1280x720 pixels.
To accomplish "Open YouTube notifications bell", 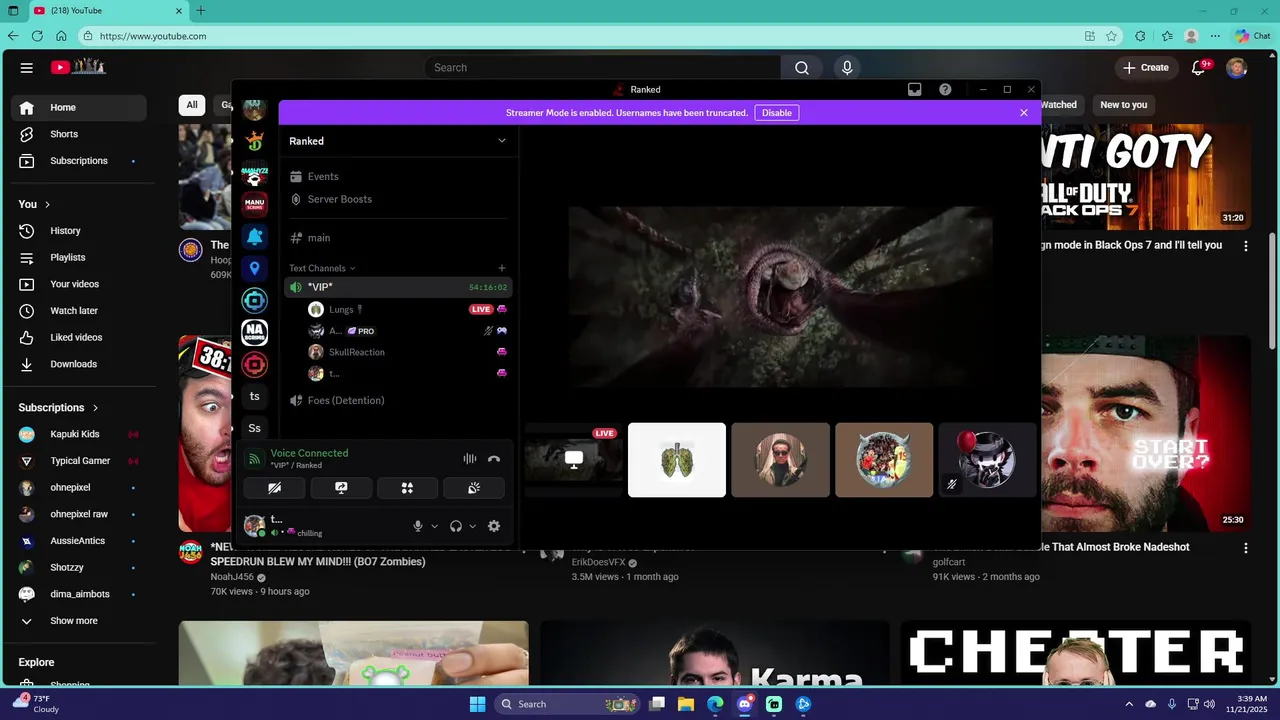I will (x=1199, y=68).
